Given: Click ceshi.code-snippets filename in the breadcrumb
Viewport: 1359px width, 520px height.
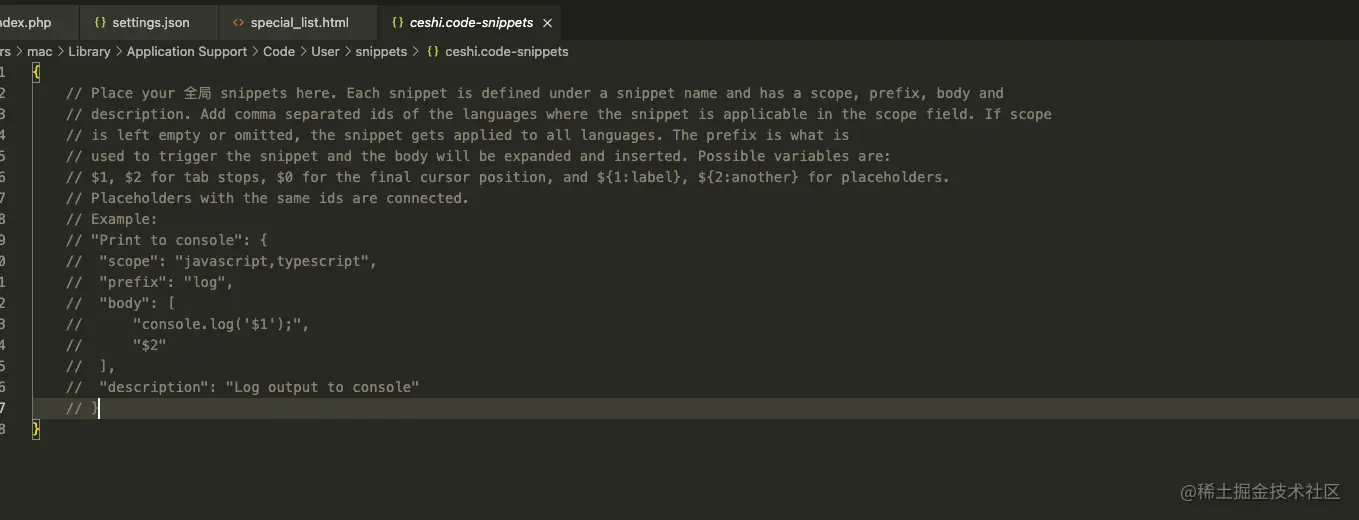Looking at the screenshot, I should pyautogui.click(x=506, y=51).
